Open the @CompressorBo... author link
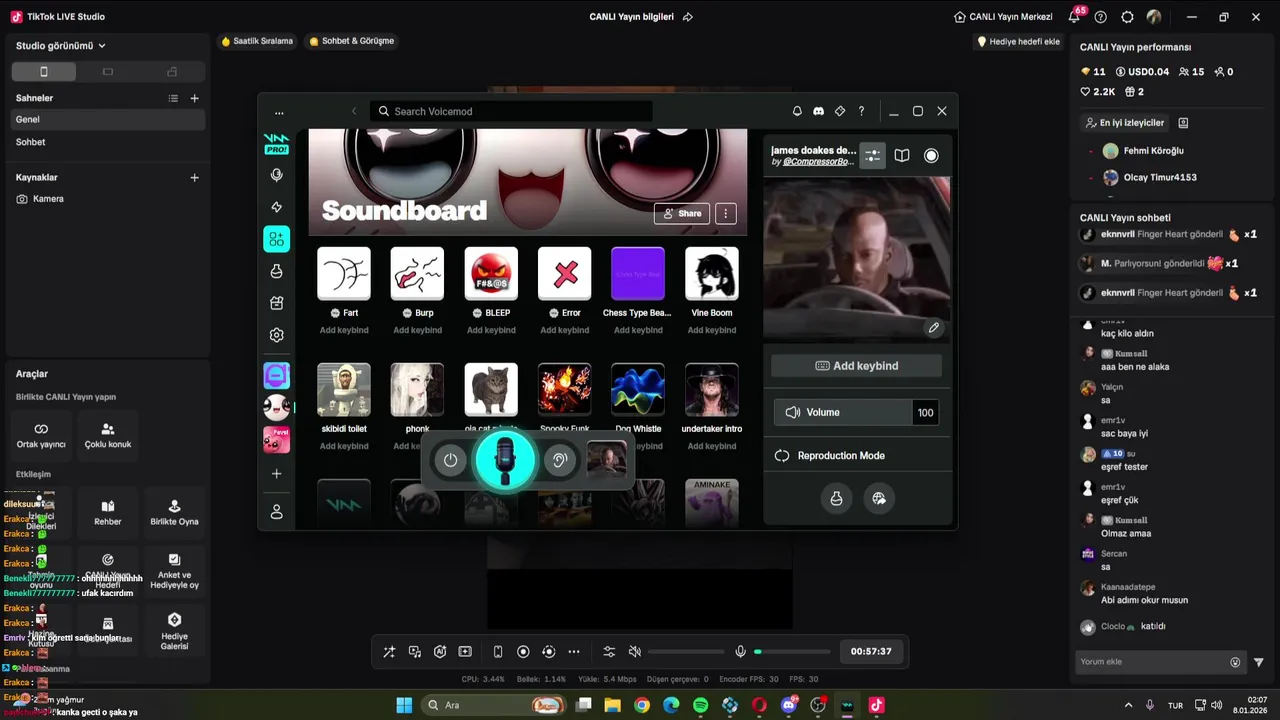The height and width of the screenshot is (720, 1280). pos(818,162)
